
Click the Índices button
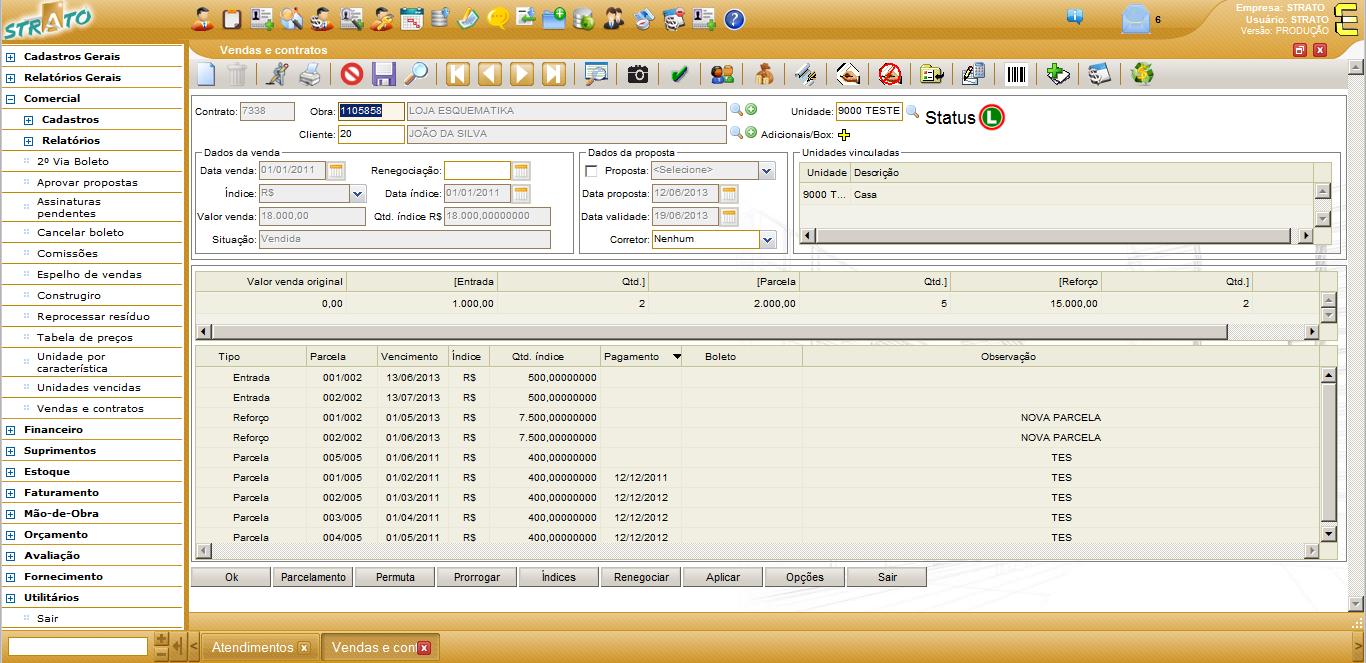click(559, 577)
